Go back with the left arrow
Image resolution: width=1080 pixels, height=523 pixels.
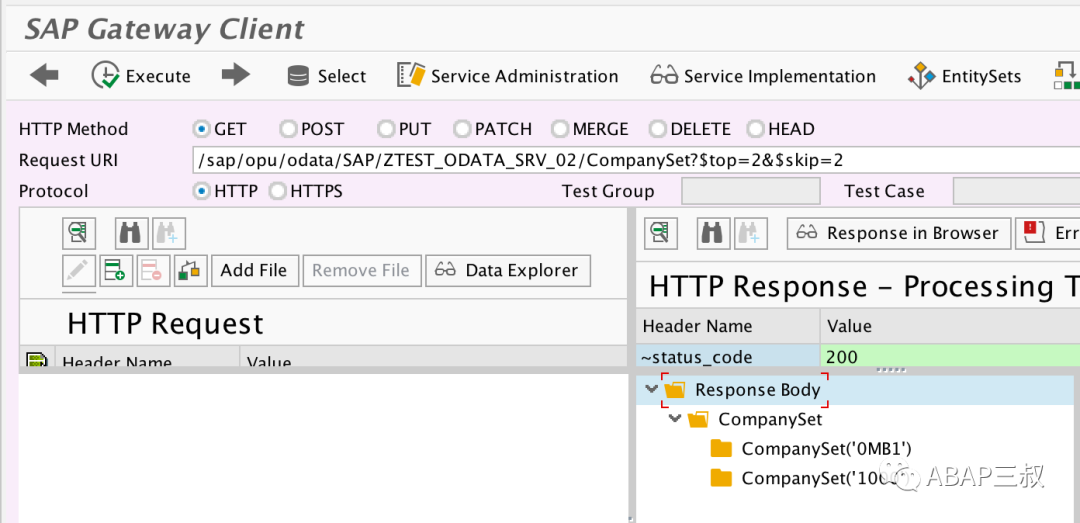(44, 75)
